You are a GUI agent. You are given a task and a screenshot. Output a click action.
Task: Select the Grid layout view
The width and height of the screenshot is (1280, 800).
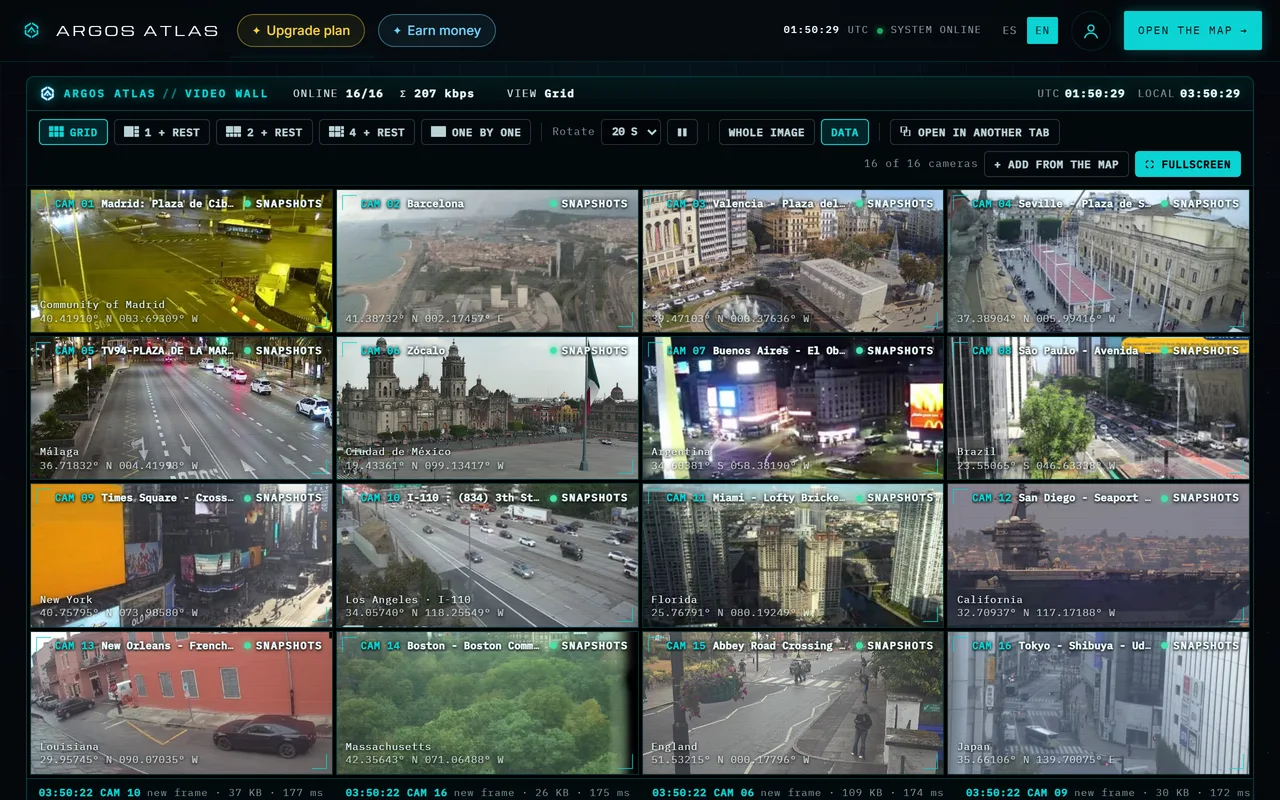[73, 132]
